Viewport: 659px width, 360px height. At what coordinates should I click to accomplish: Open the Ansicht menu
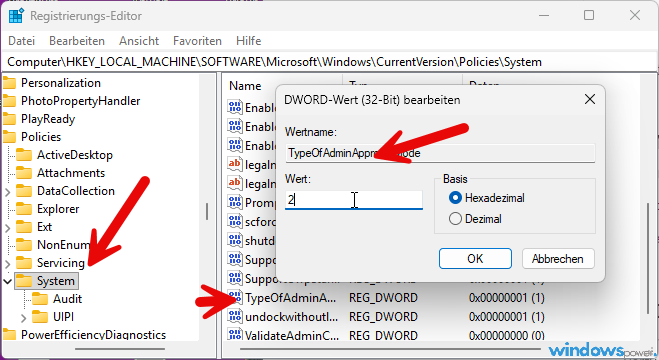point(139,41)
